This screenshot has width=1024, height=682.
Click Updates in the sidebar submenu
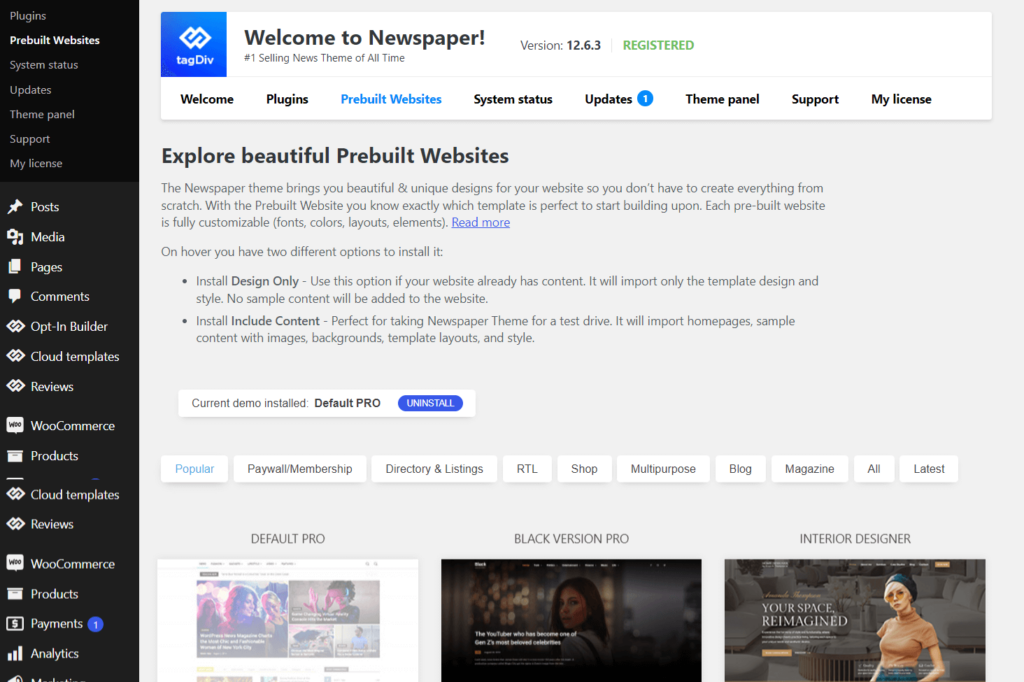pyautogui.click(x=30, y=89)
